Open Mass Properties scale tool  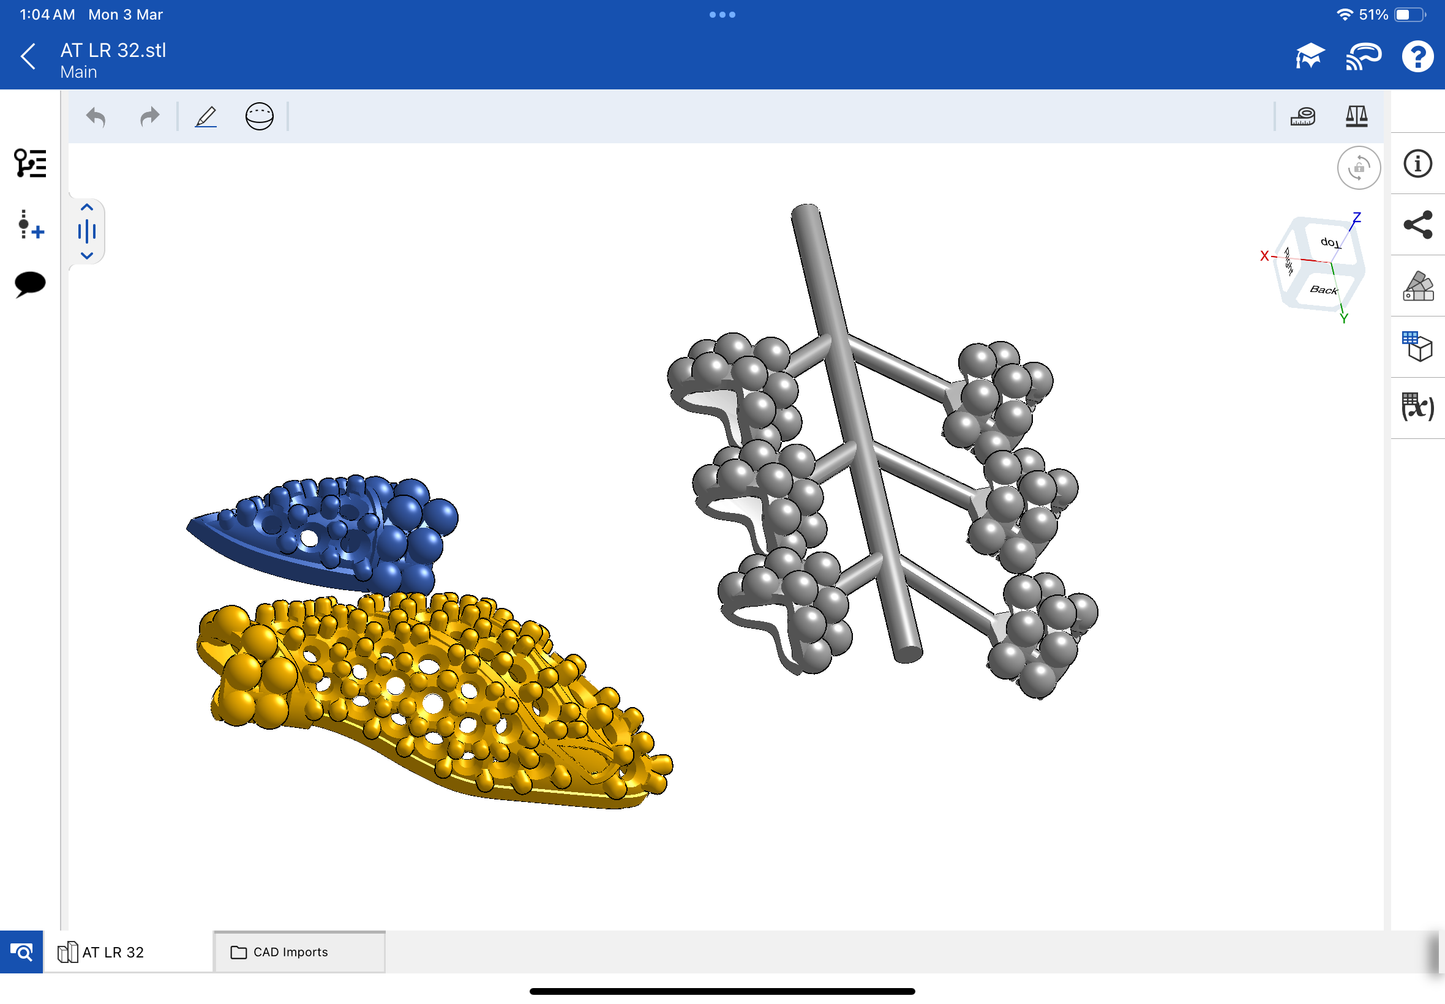tap(1356, 117)
